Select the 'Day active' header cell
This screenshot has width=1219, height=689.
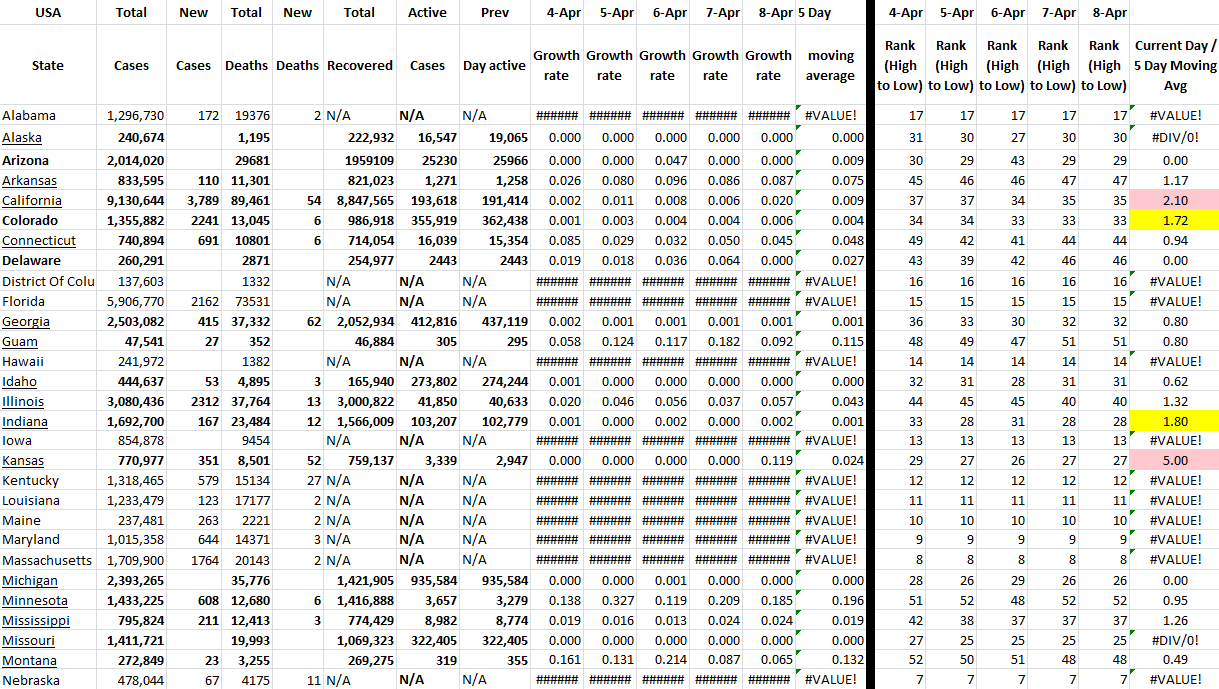click(494, 66)
